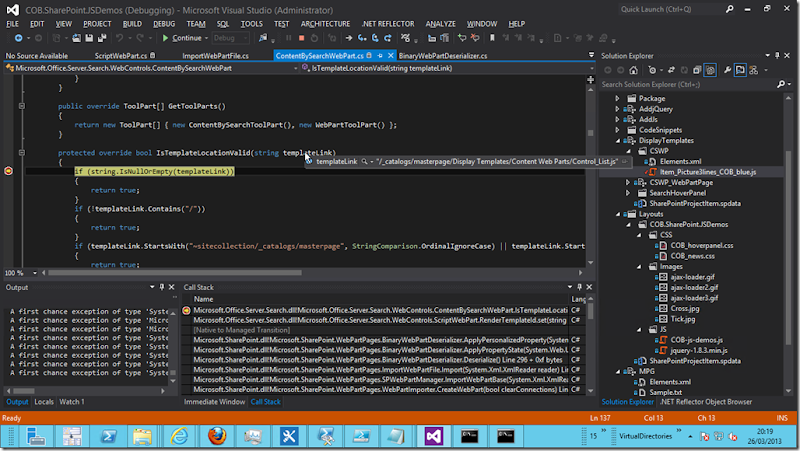Open Firefox from the taskbar
This screenshot has height=451, width=800.
[x=217, y=435]
